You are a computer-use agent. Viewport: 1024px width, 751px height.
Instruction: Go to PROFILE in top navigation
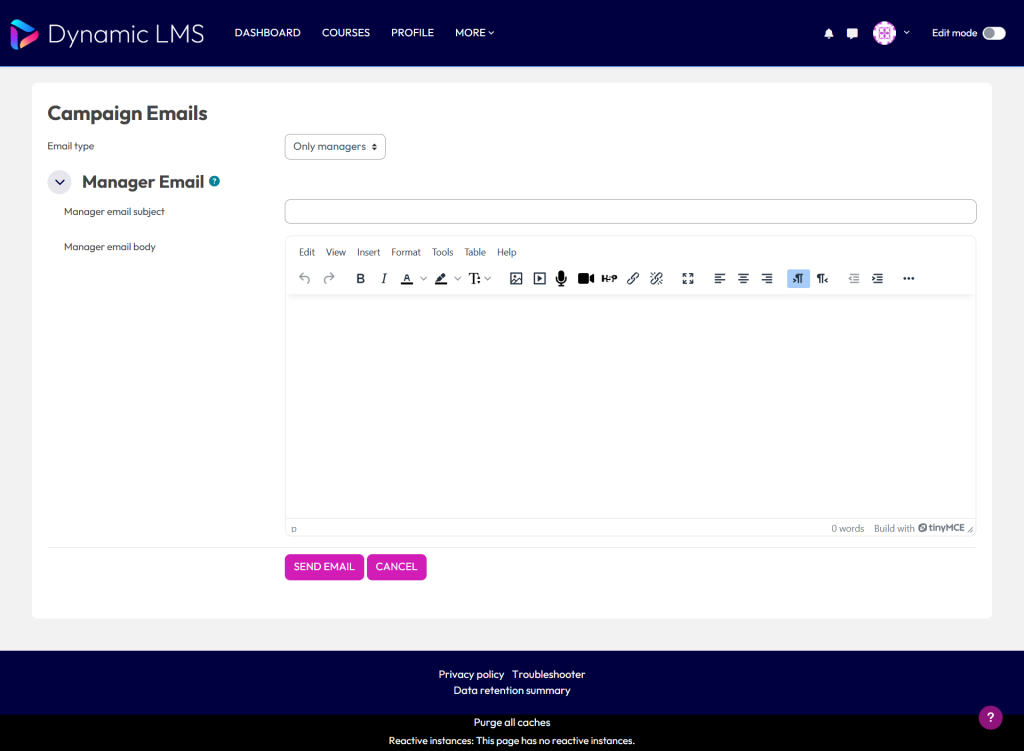(x=412, y=33)
